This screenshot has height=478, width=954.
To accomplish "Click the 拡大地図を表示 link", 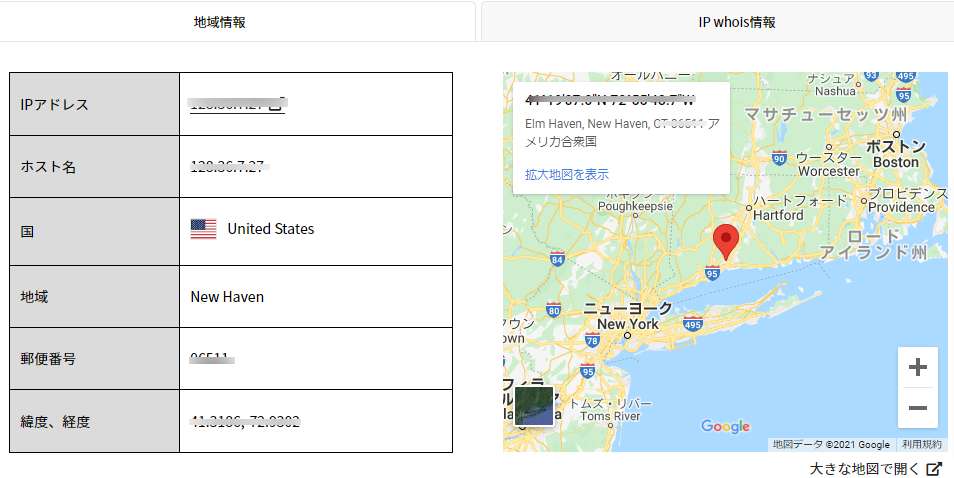I will 567,174.
